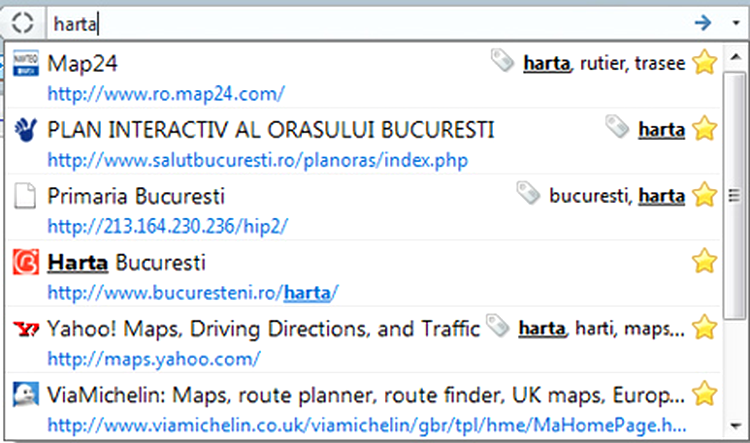Click the page loading identity icon
This screenshot has width=750, height=443.
tap(22, 23)
